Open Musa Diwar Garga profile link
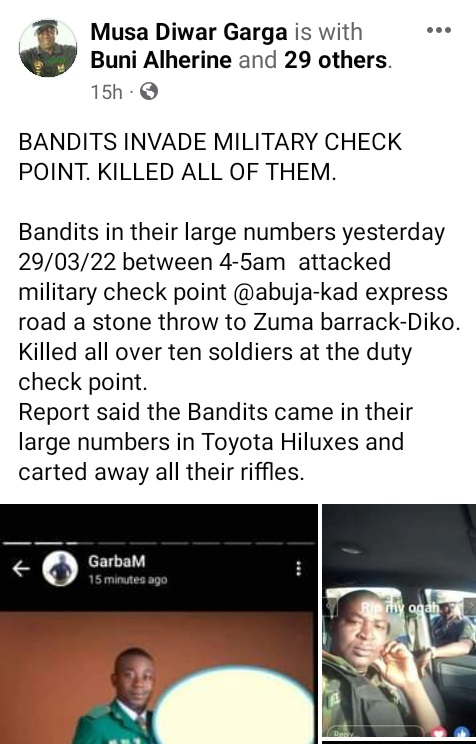476x744 pixels. coord(189,33)
